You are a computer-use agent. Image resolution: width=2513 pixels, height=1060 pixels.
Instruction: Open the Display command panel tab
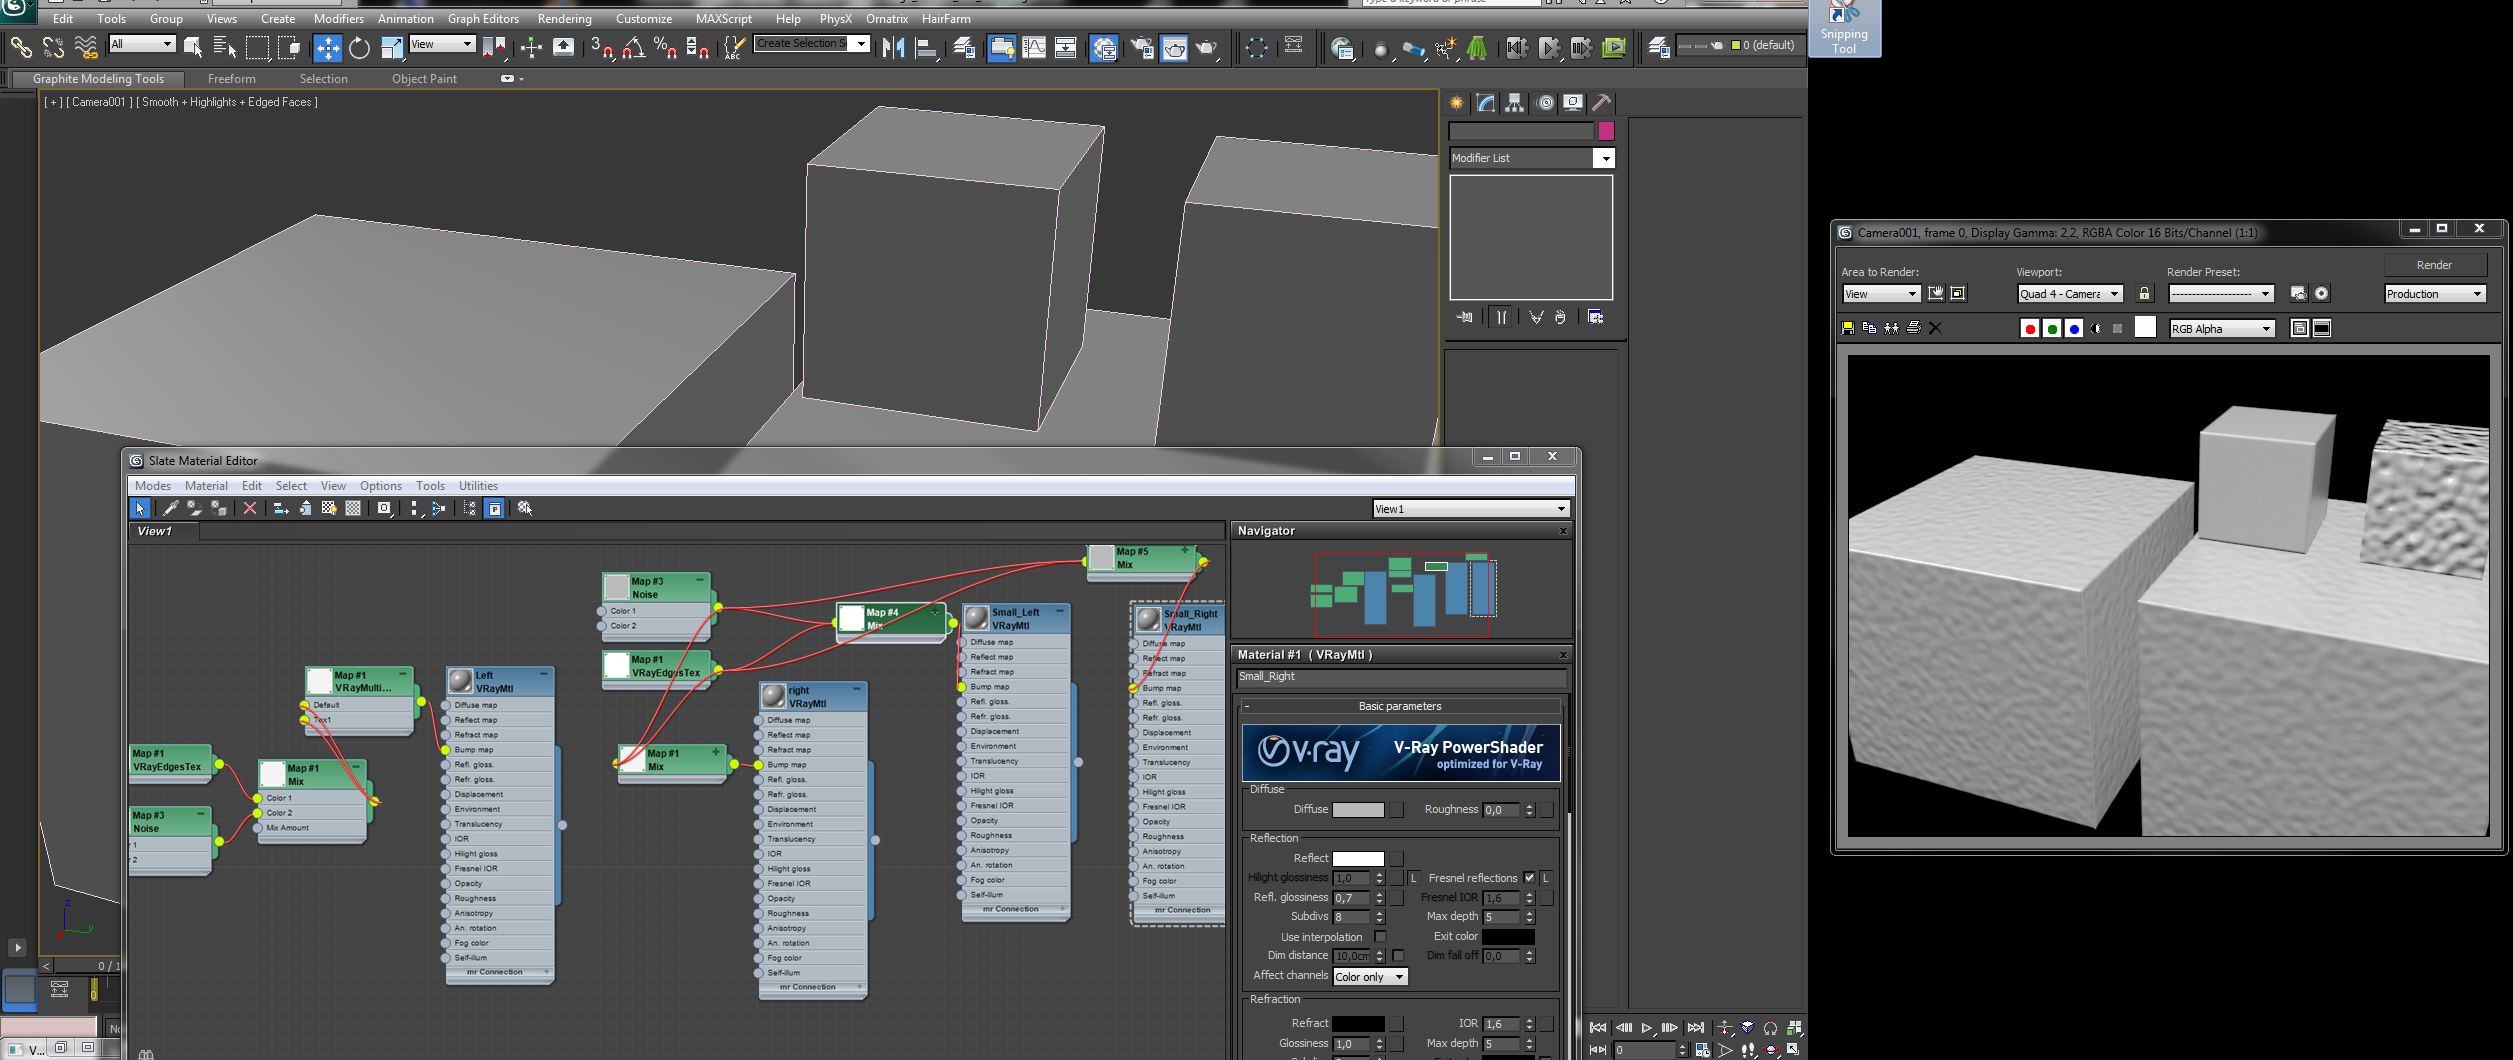(1573, 103)
